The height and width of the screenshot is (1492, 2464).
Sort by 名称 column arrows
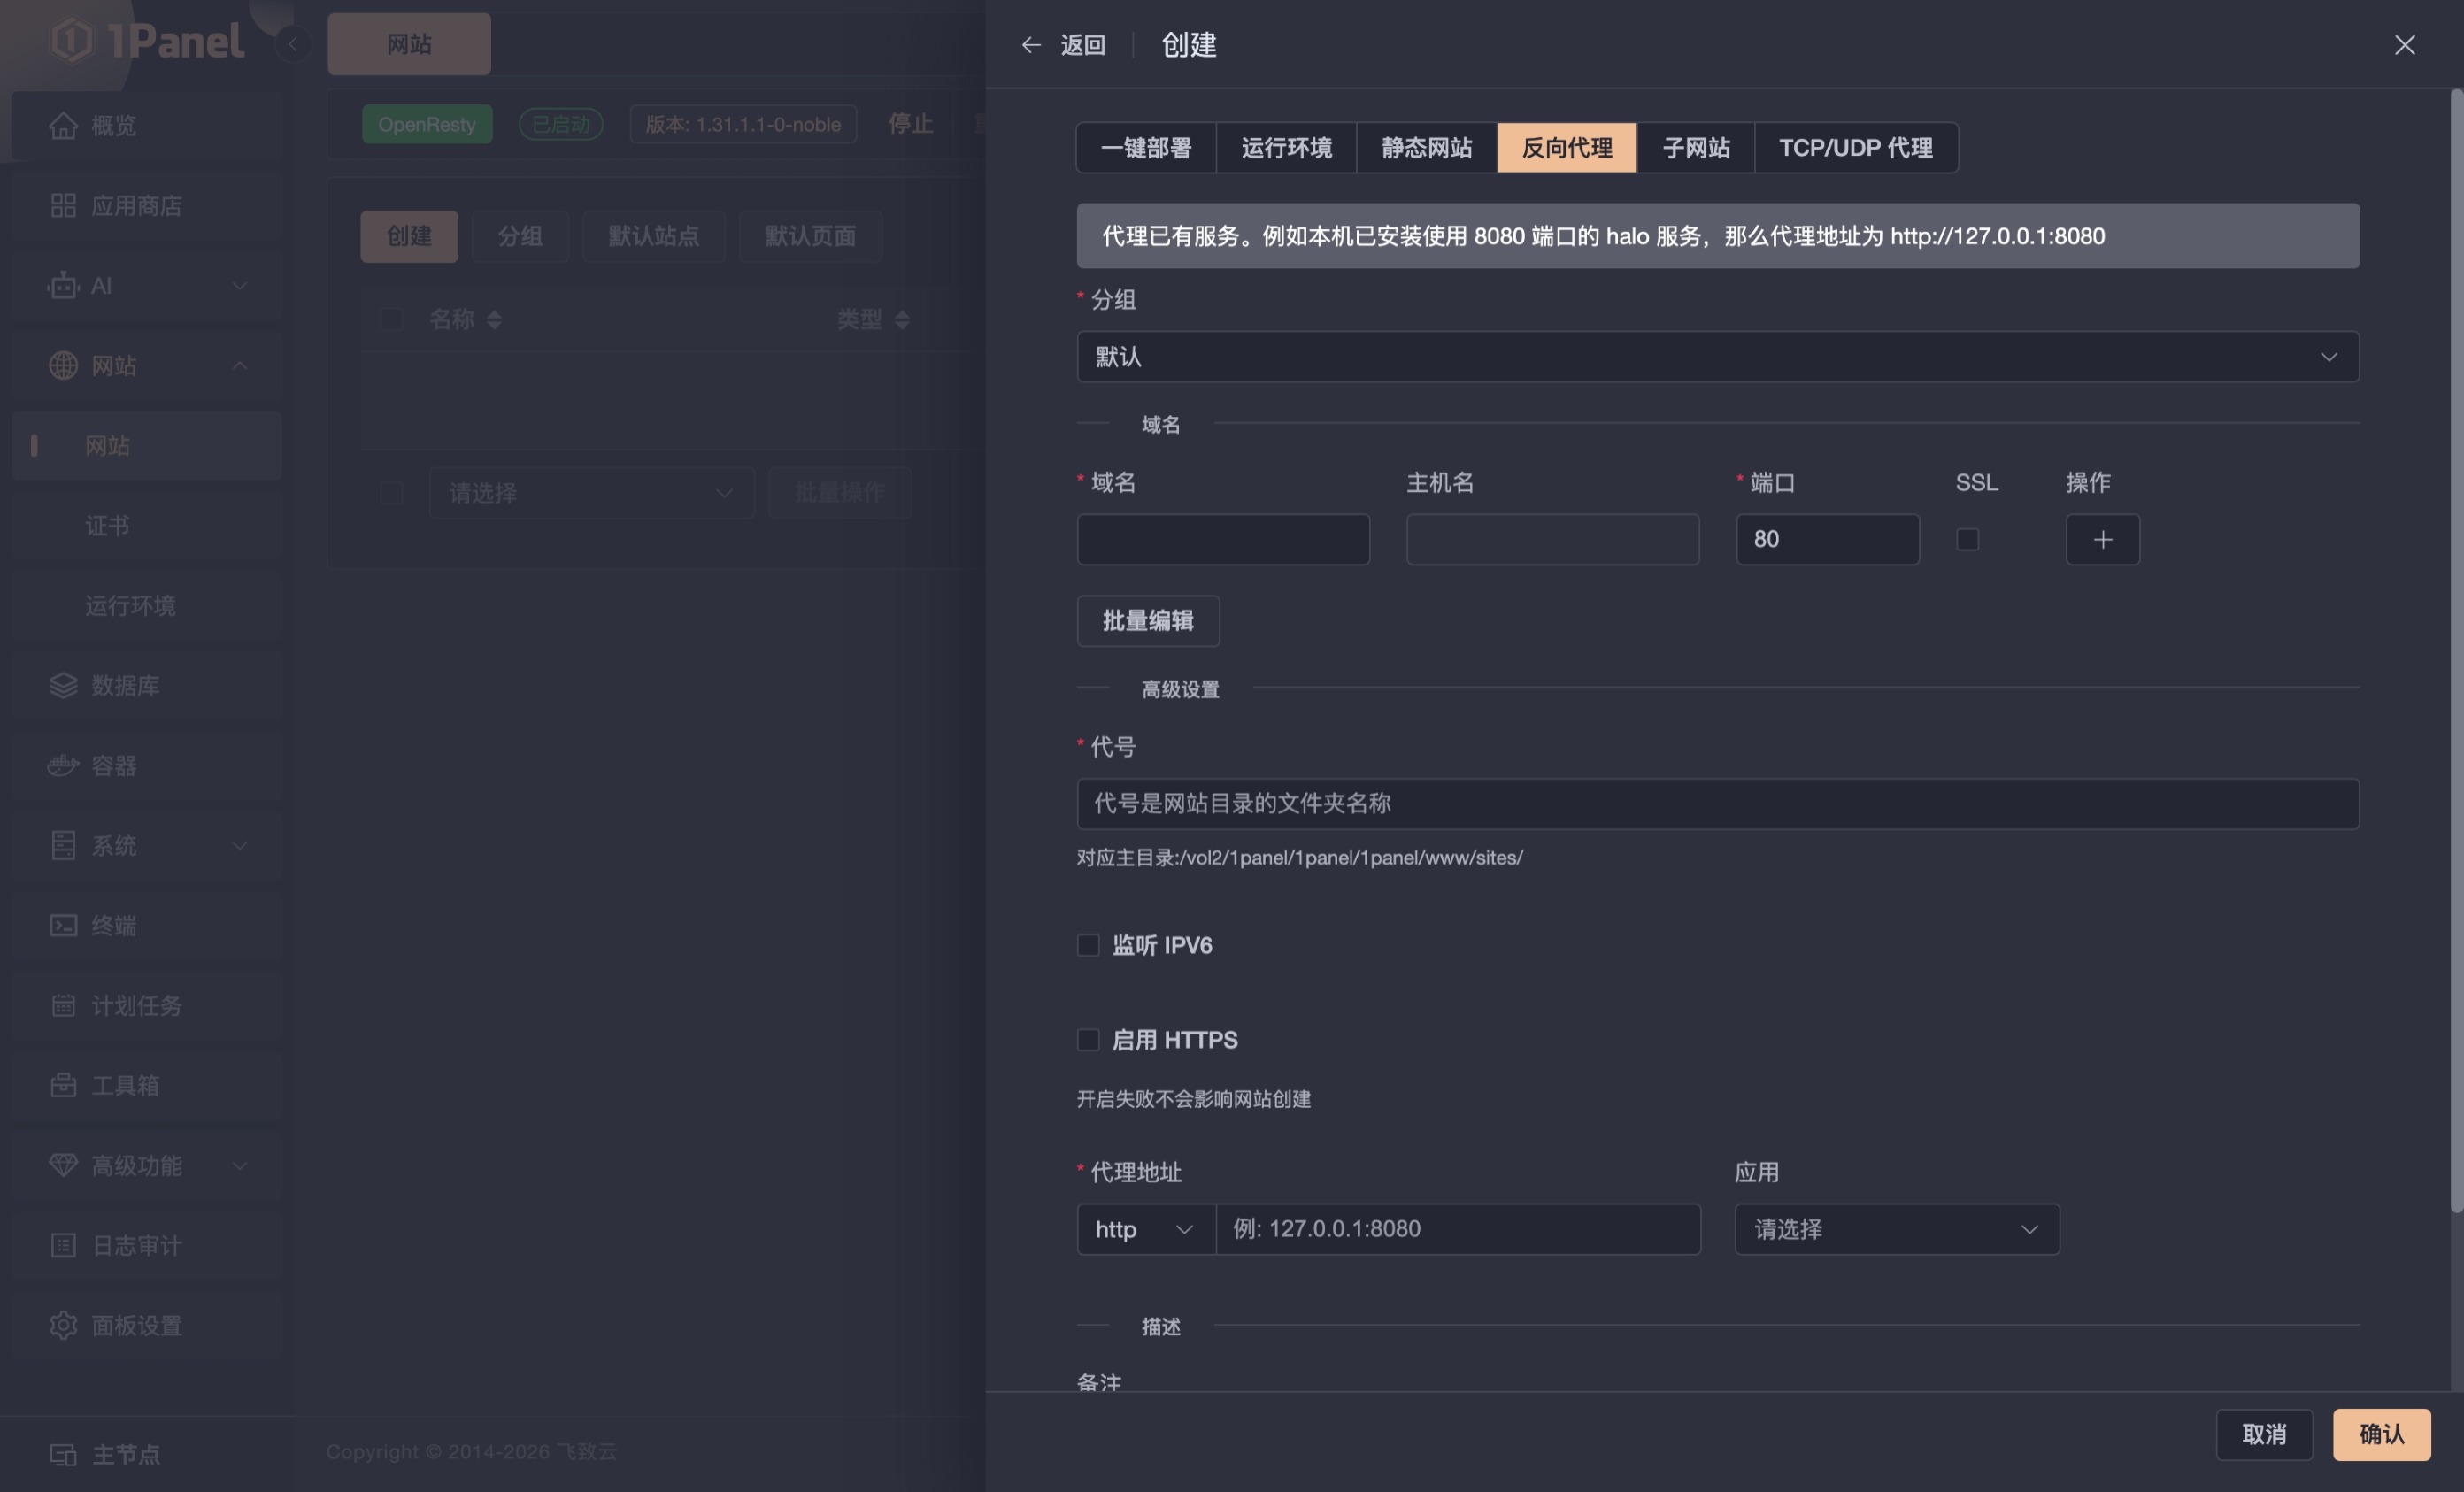point(494,320)
